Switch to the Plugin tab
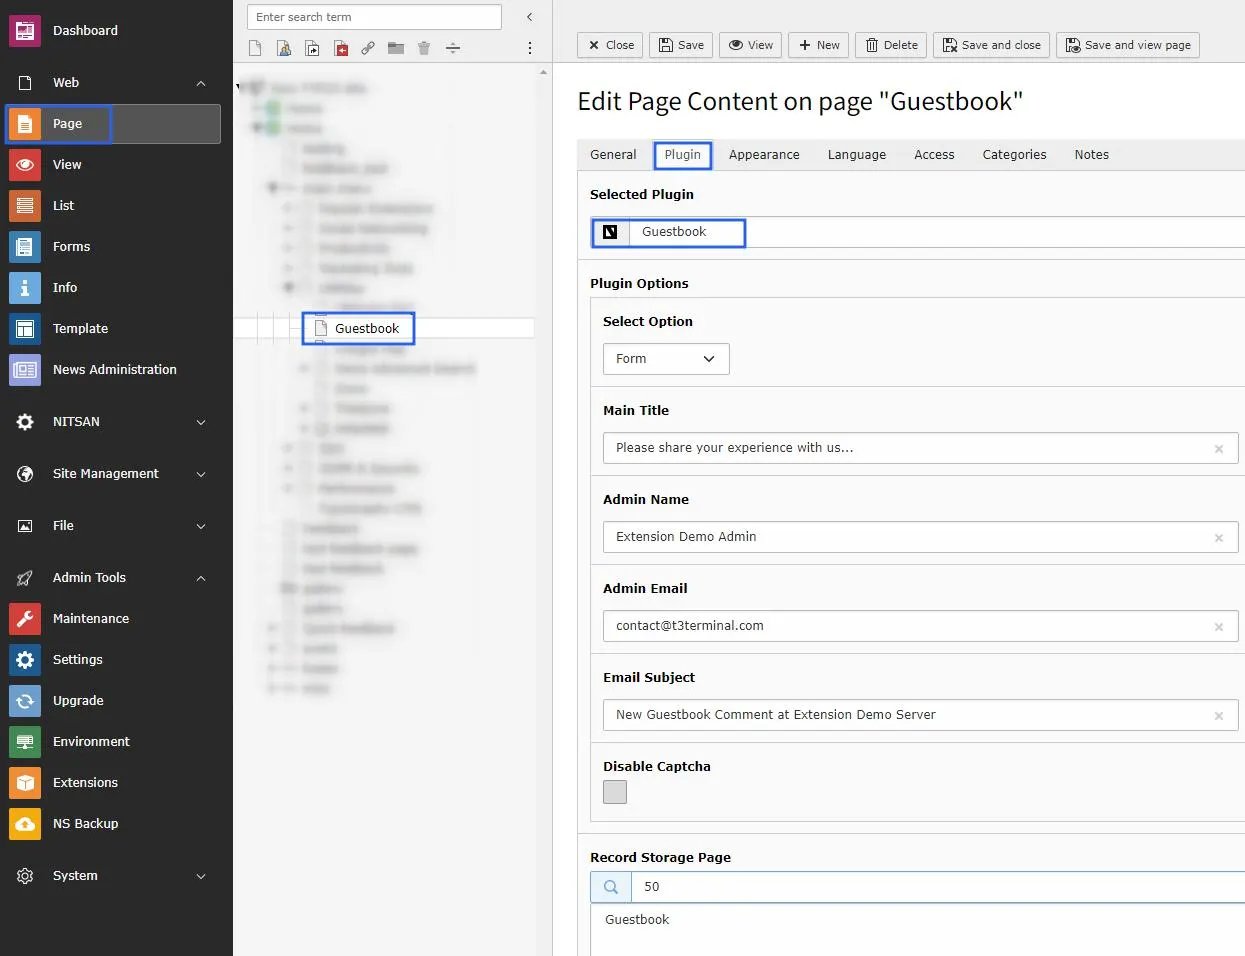Image resolution: width=1245 pixels, height=956 pixels. tap(682, 155)
